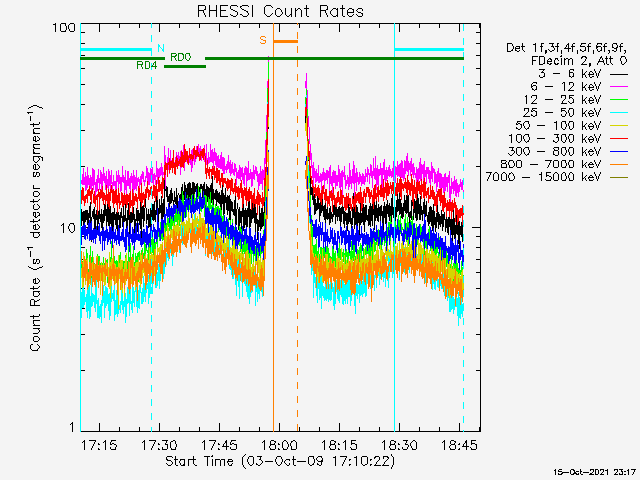Click the plot title 'RHESSI Count Rates'

click(x=280, y=11)
